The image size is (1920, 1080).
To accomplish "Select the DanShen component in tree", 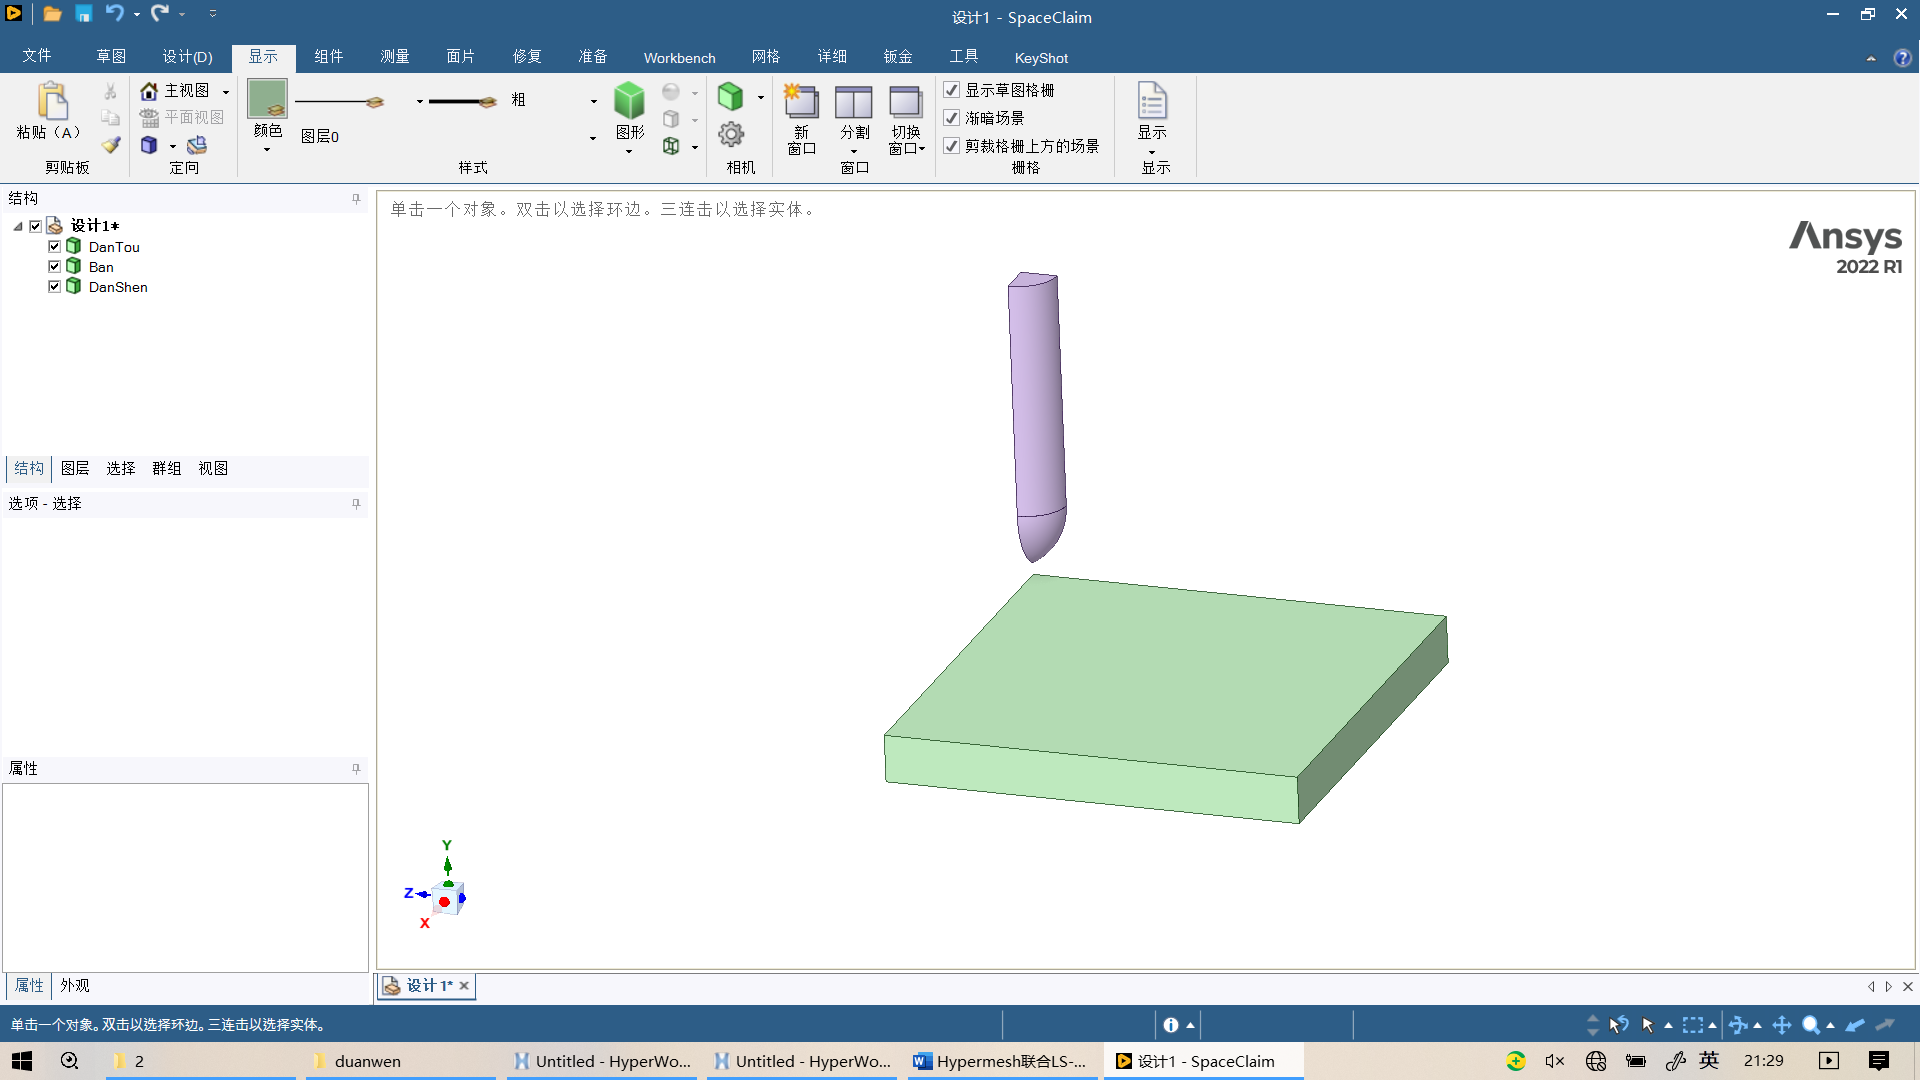I will pos(118,287).
